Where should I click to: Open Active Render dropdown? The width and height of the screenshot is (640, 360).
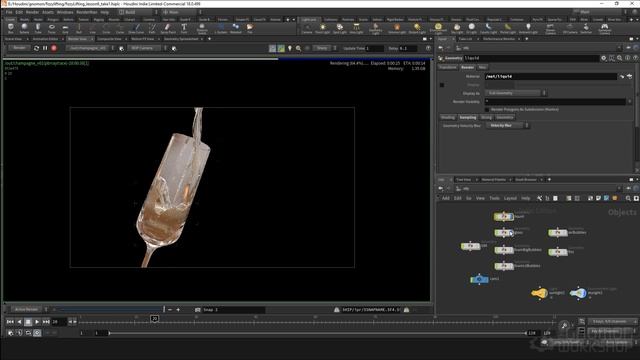click(29, 309)
